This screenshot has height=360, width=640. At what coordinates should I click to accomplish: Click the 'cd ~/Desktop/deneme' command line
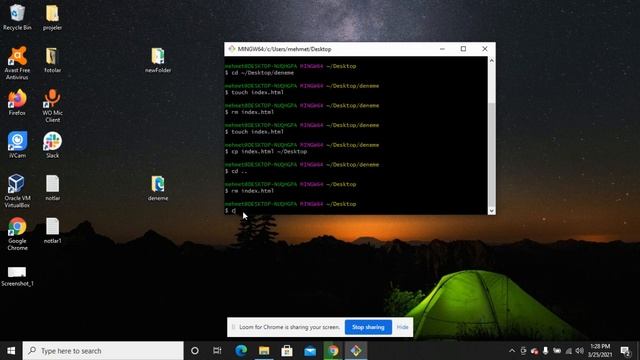pyautogui.click(x=259, y=73)
